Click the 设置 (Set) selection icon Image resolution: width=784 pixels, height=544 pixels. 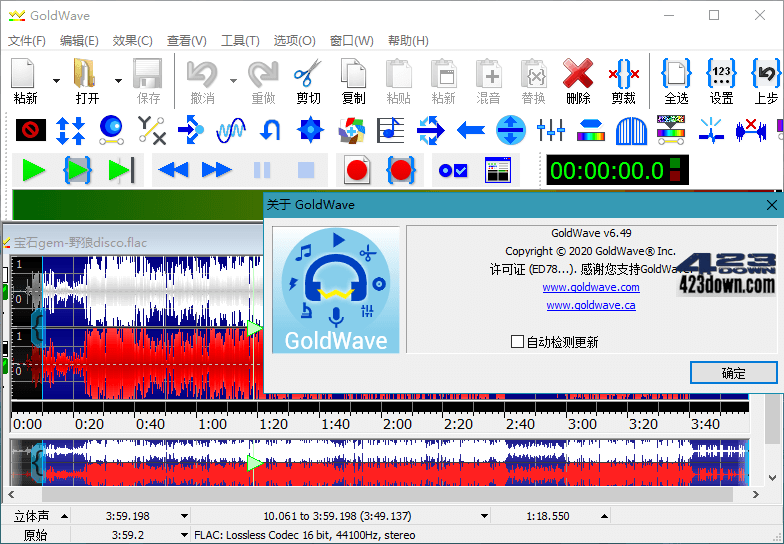[x=721, y=74]
